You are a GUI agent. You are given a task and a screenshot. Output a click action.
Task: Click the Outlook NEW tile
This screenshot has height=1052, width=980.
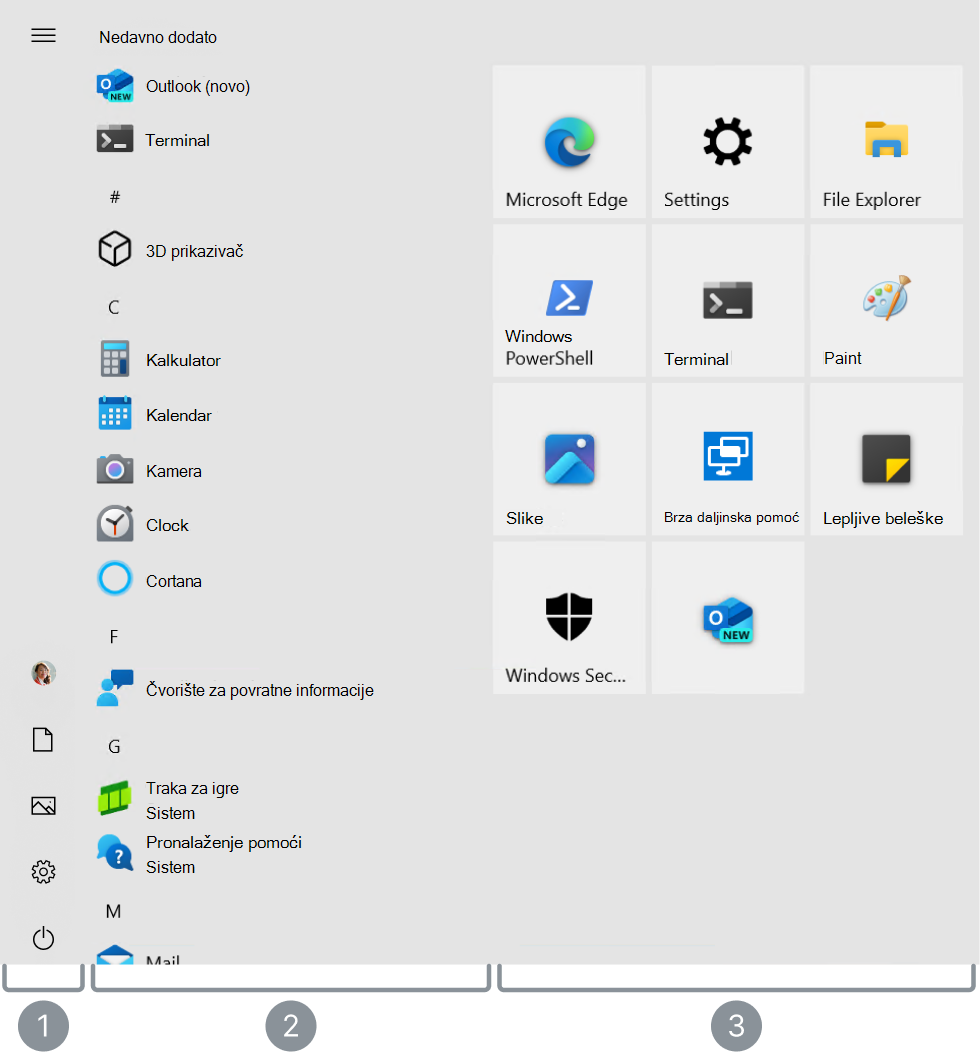[x=728, y=617]
